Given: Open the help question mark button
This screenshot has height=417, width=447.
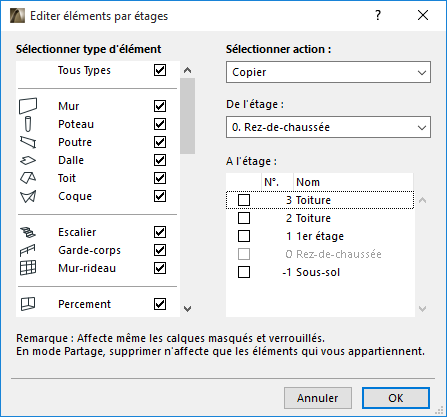Looking at the screenshot, I should tap(378, 15).
